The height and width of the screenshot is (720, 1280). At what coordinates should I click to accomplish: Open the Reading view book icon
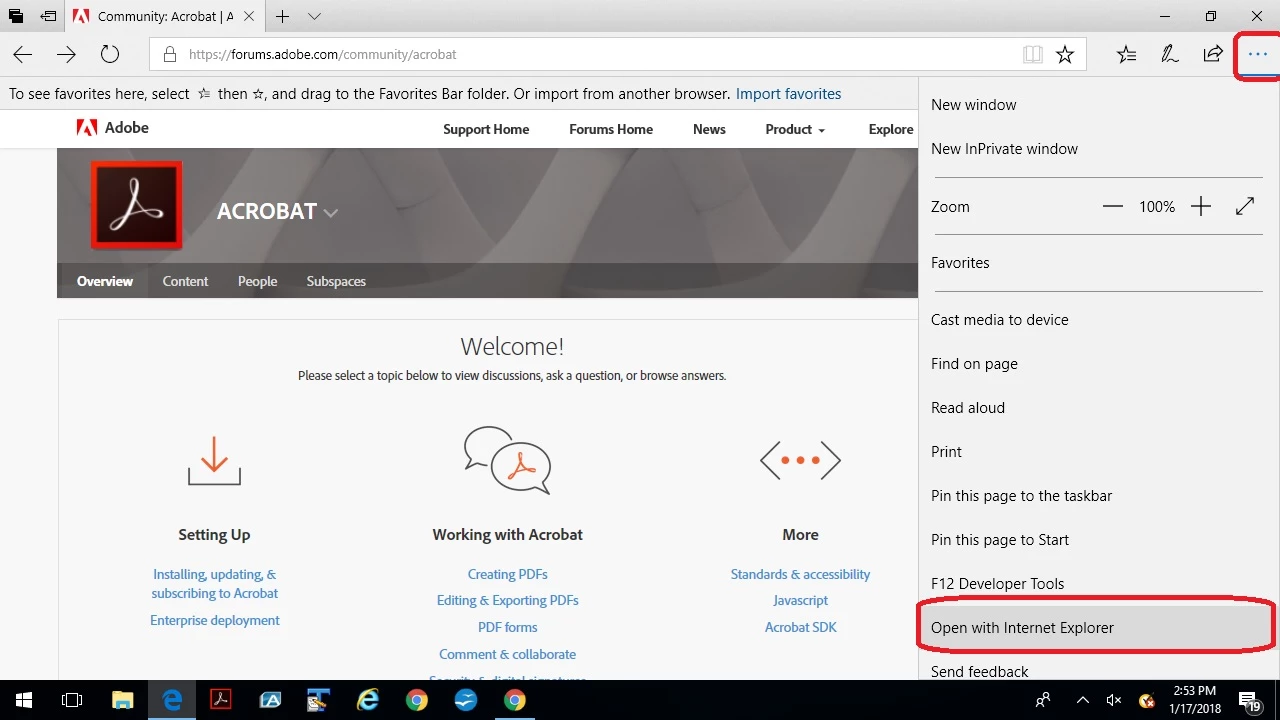click(x=1033, y=55)
